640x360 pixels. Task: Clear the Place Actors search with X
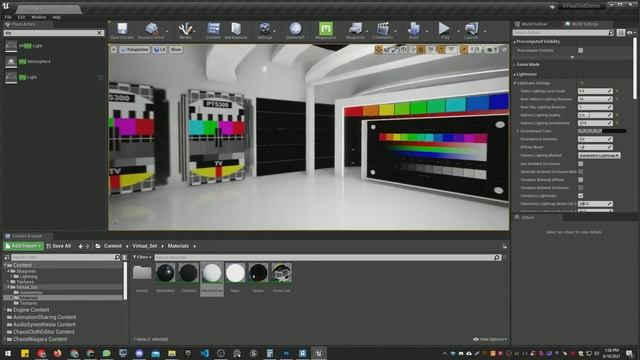99,33
